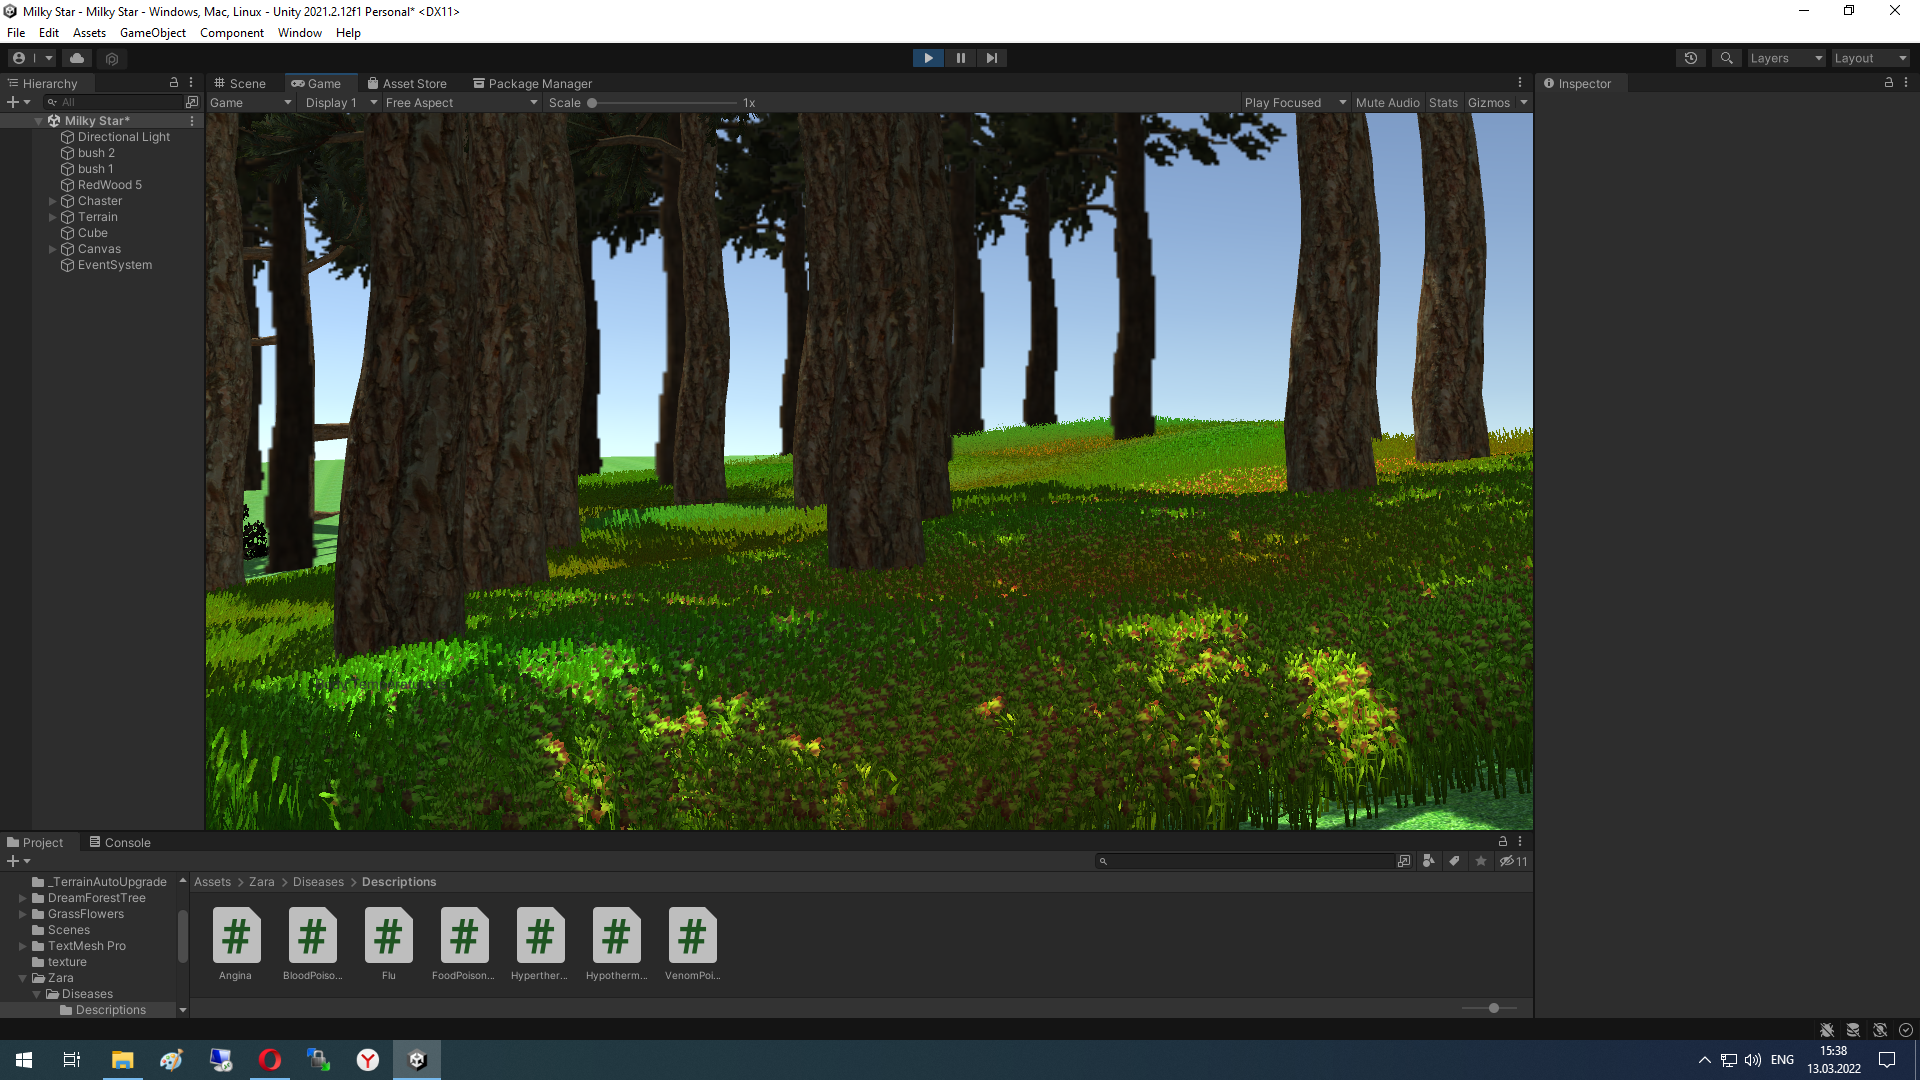
Task: Click the Search by Type icon
Action: (1428, 861)
